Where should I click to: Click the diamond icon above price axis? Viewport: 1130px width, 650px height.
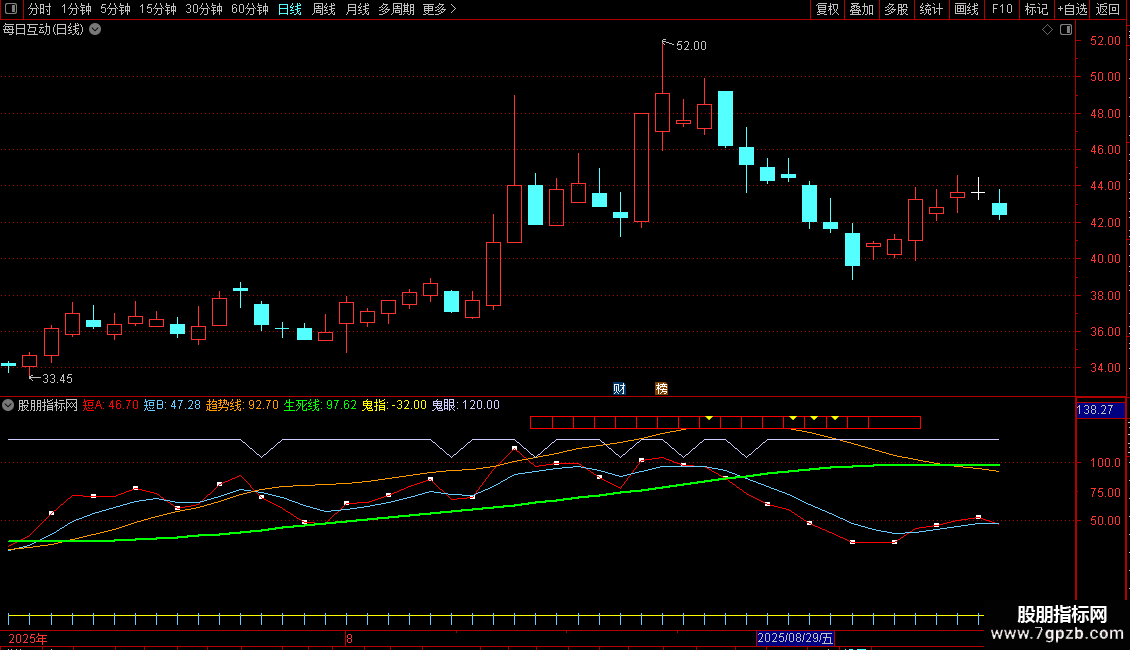point(1048,30)
